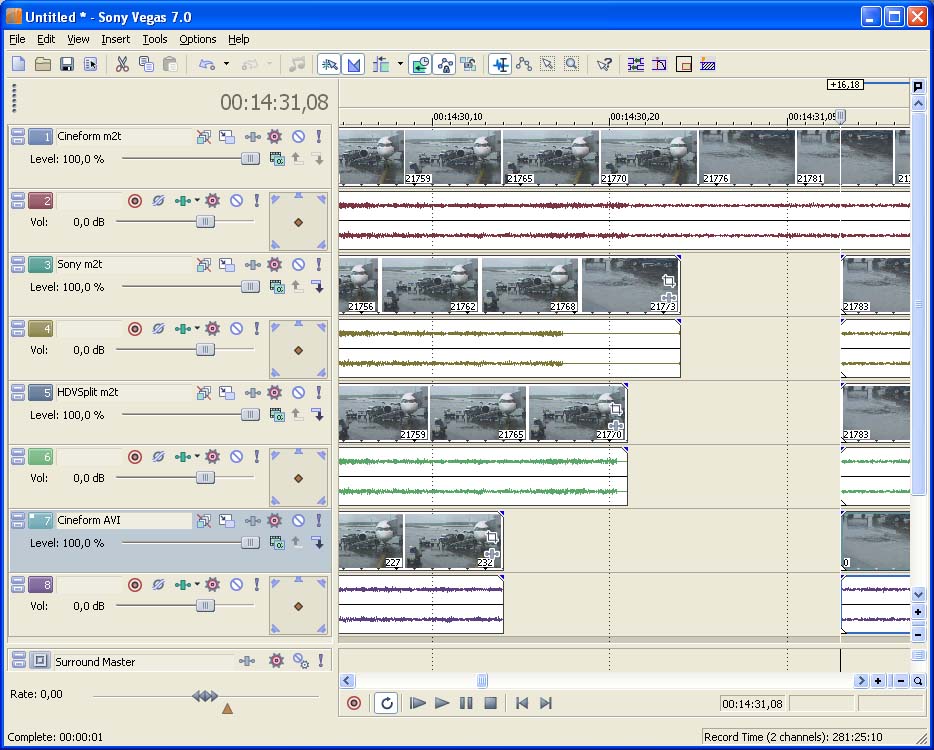The width and height of the screenshot is (934, 750).
Task: Toggle Auto Ripple toolbar button
Action: coord(381,64)
